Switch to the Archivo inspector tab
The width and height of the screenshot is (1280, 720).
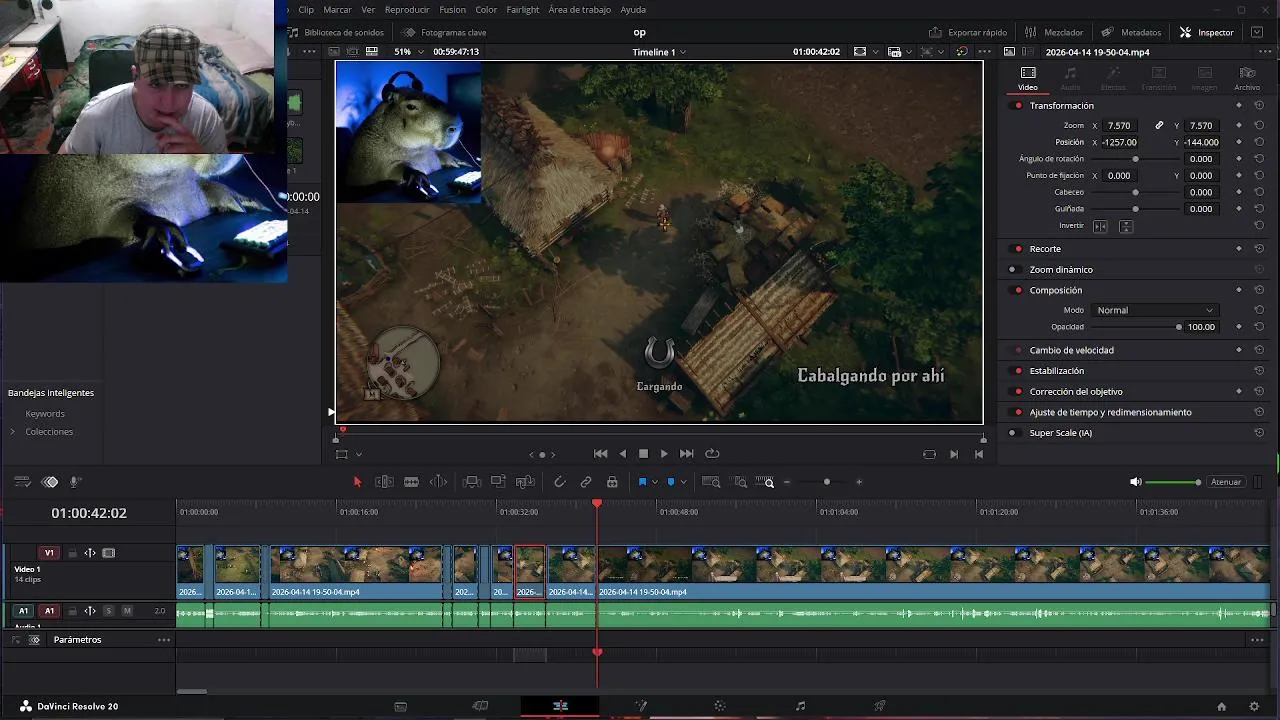[x=1247, y=78]
